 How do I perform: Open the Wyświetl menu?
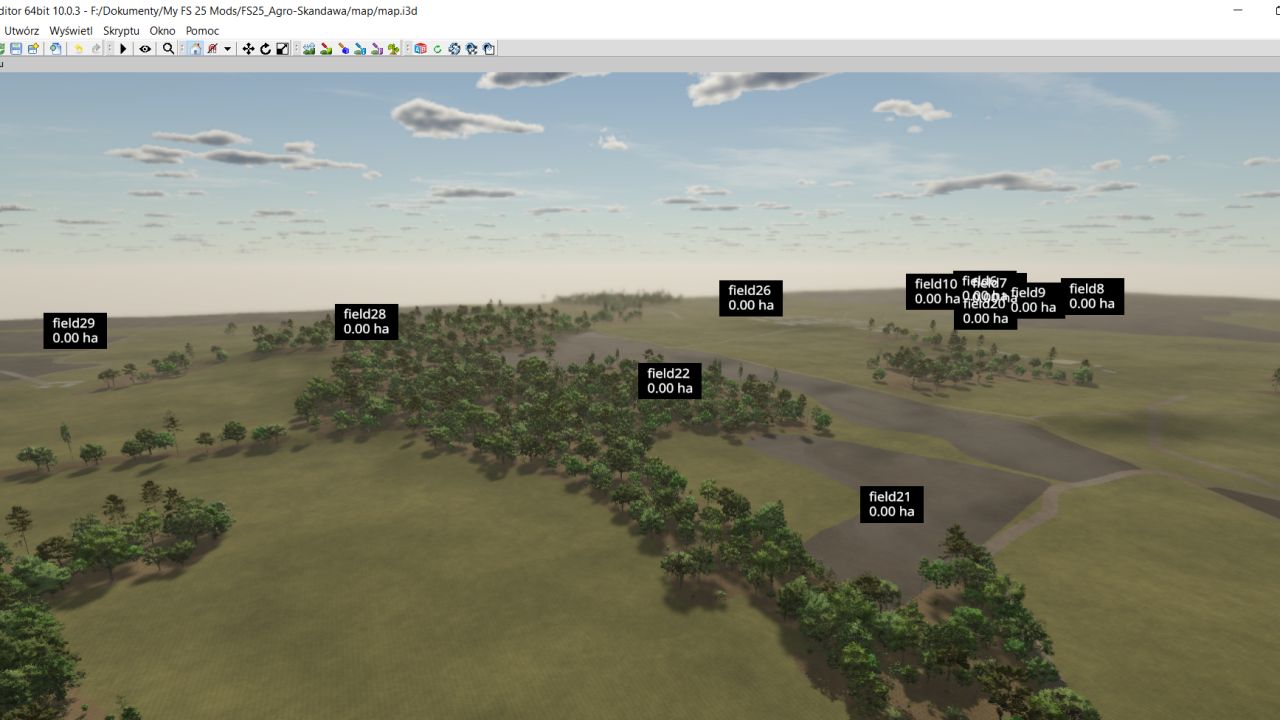[71, 31]
